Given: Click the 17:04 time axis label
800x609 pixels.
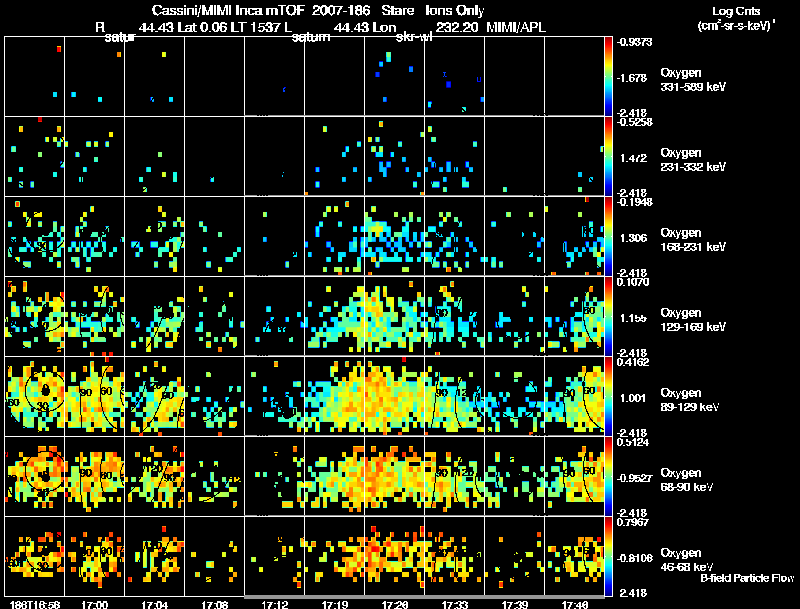Looking at the screenshot, I should [x=155, y=604].
